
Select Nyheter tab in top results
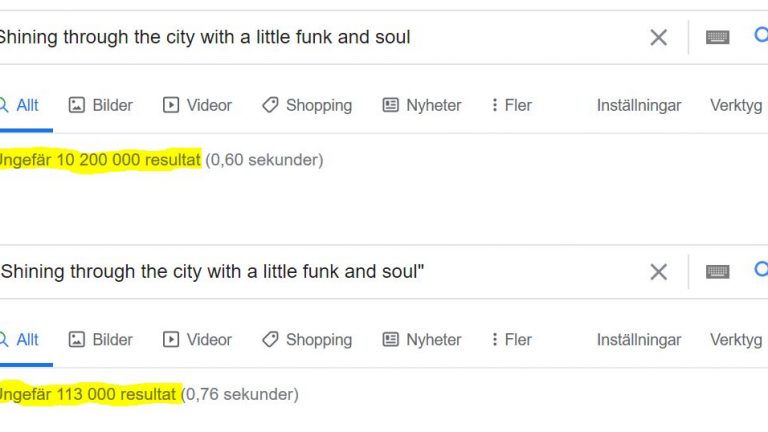click(422, 105)
